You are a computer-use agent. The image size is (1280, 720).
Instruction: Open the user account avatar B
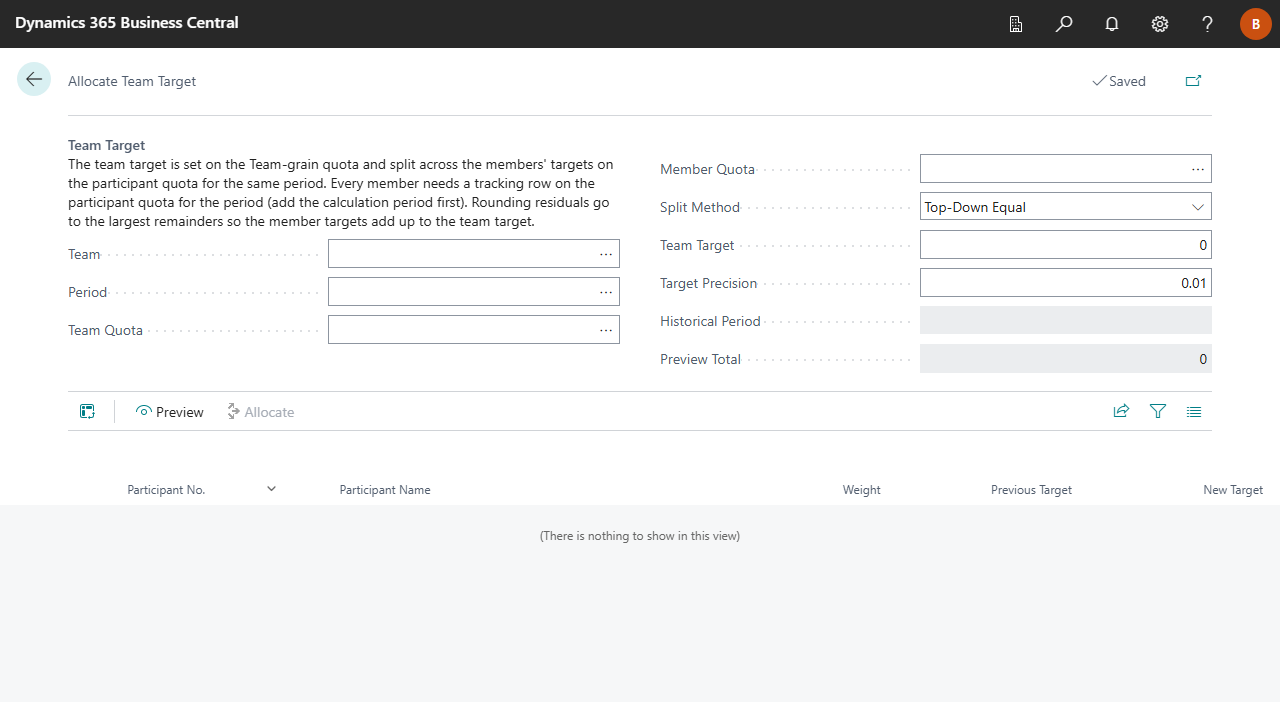pyautogui.click(x=1256, y=24)
